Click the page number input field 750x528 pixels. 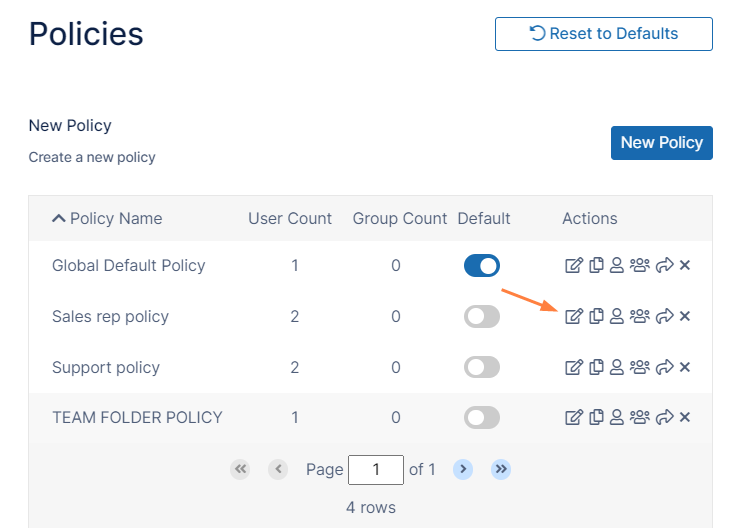pyautogui.click(x=375, y=469)
